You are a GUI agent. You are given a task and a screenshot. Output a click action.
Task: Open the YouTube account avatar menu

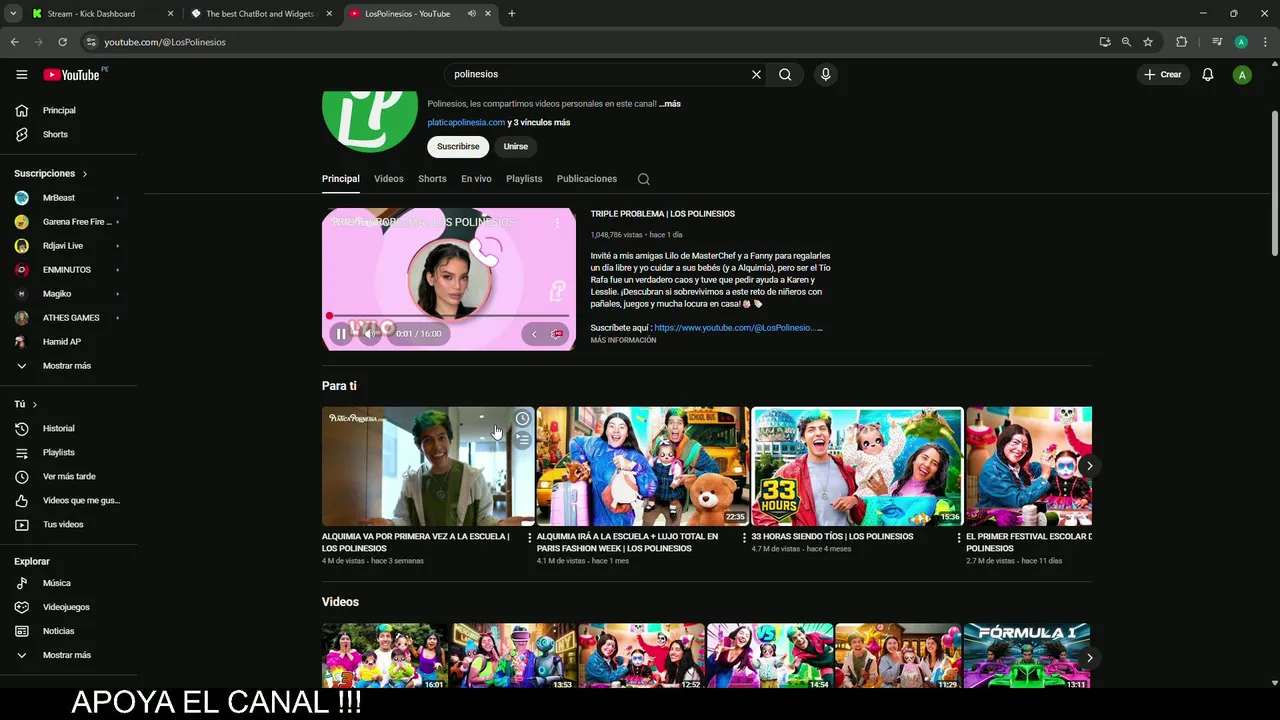pyautogui.click(x=1241, y=74)
